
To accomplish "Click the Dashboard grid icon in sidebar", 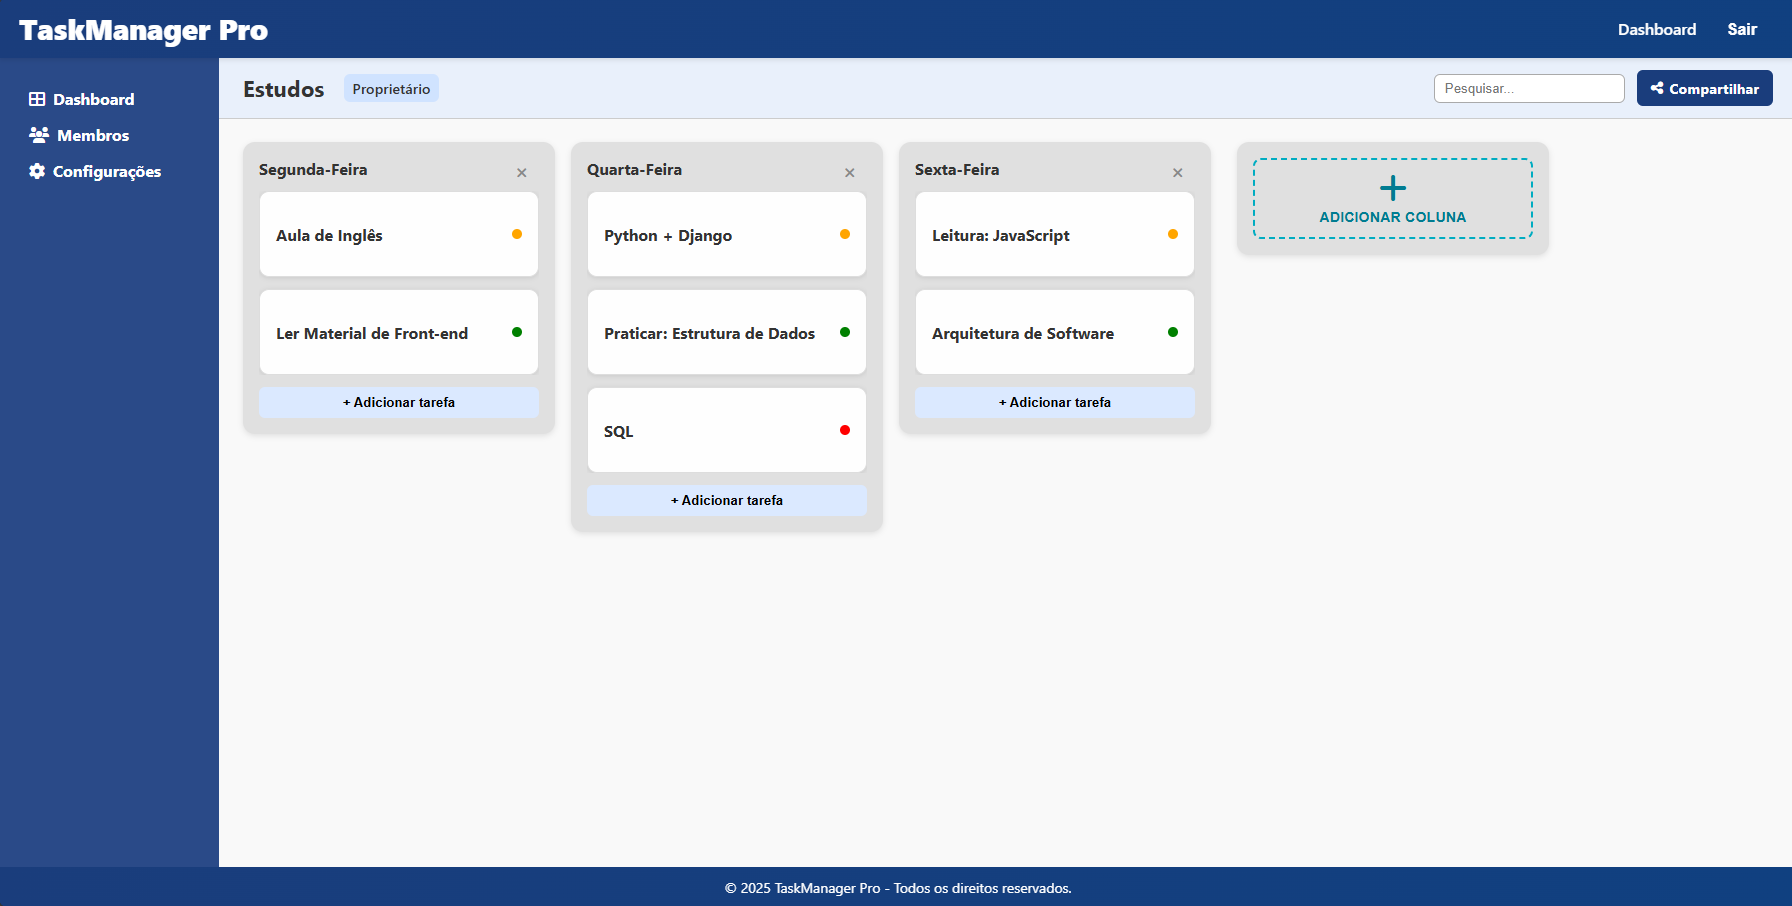I will pyautogui.click(x=37, y=99).
